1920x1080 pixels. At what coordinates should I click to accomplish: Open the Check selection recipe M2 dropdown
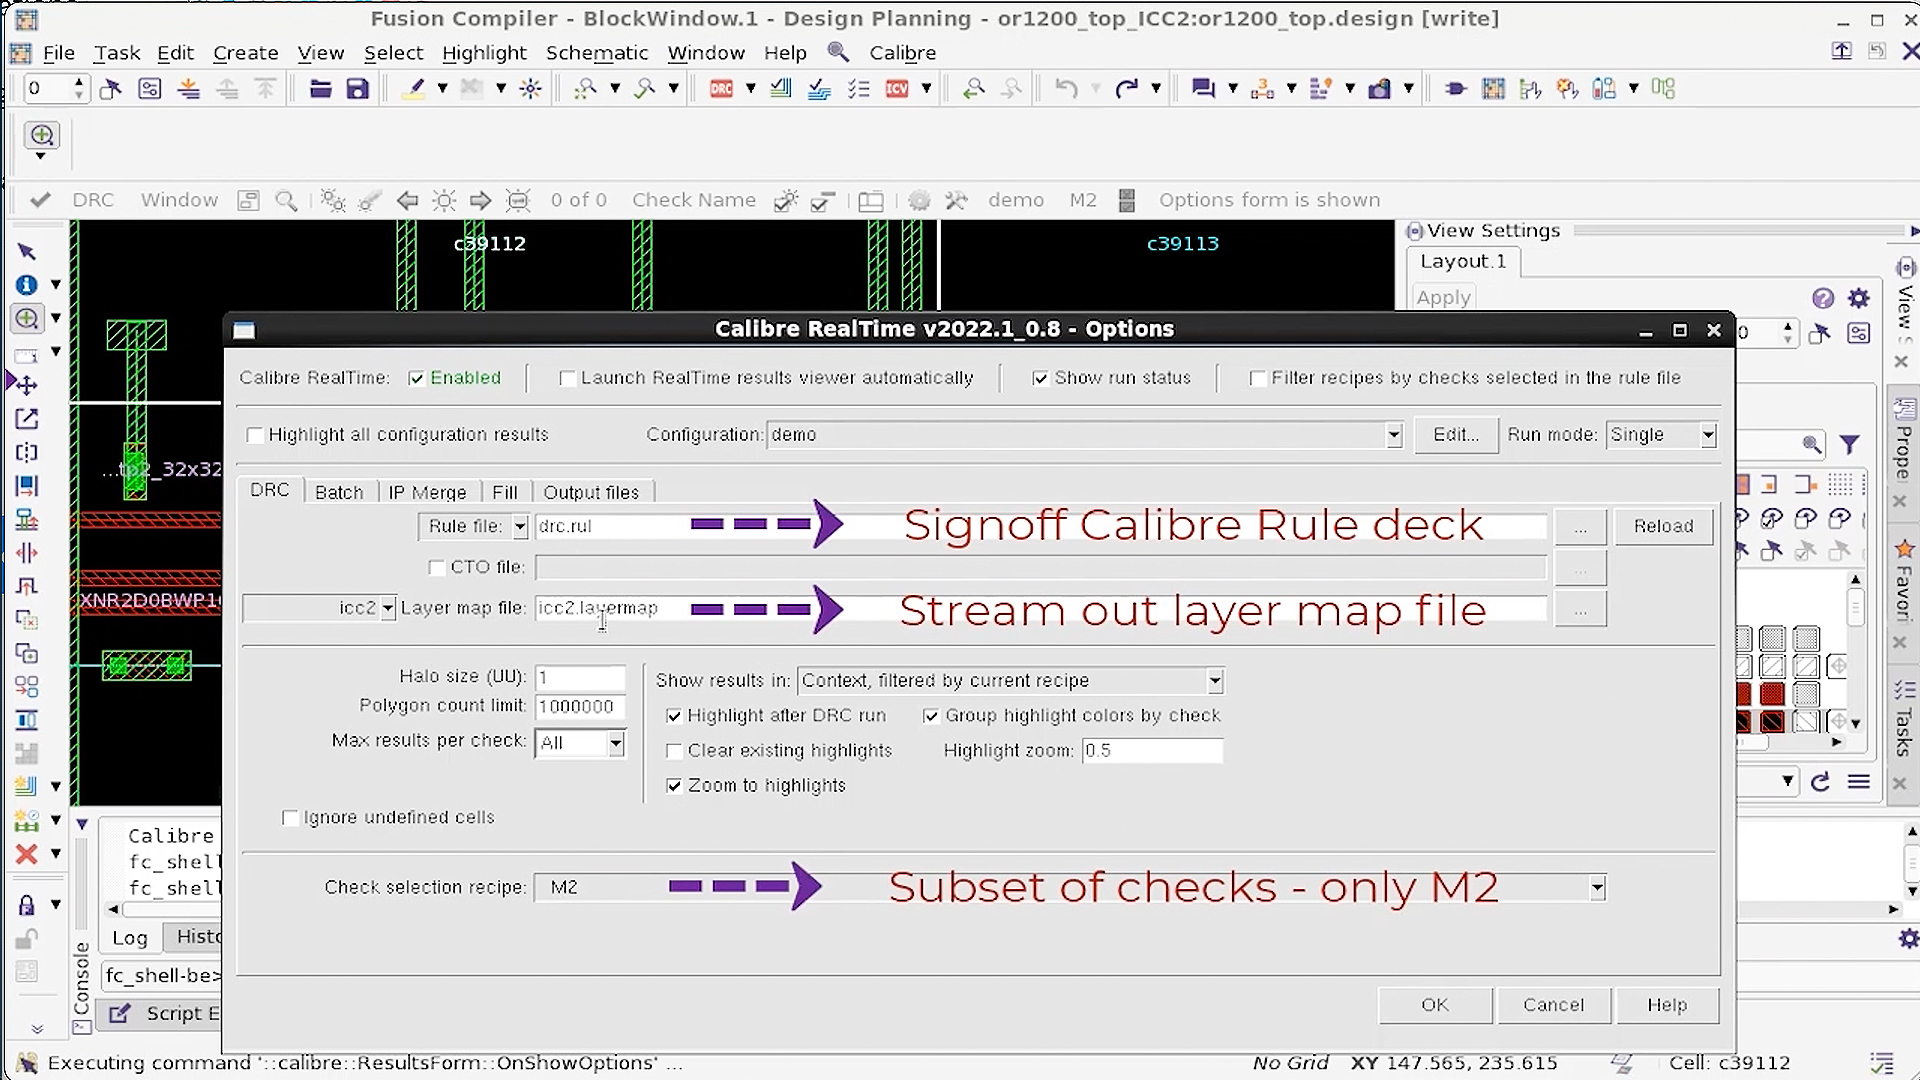point(1597,887)
